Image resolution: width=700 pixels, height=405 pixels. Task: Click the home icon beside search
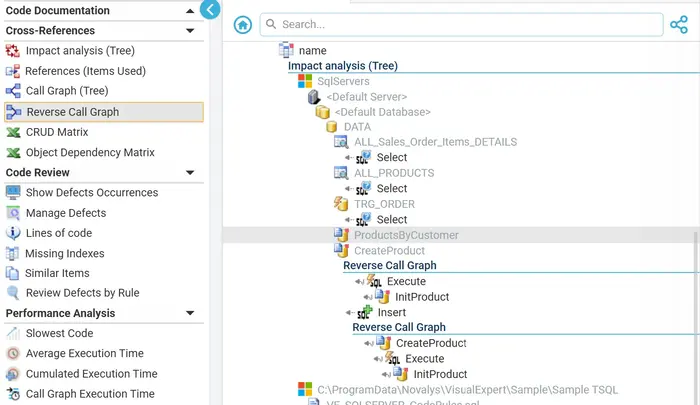tap(243, 25)
